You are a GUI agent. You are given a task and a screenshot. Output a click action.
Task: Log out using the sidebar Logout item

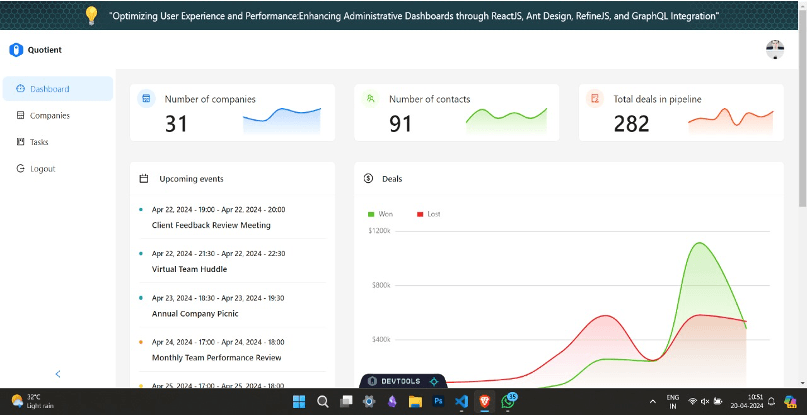(x=42, y=169)
